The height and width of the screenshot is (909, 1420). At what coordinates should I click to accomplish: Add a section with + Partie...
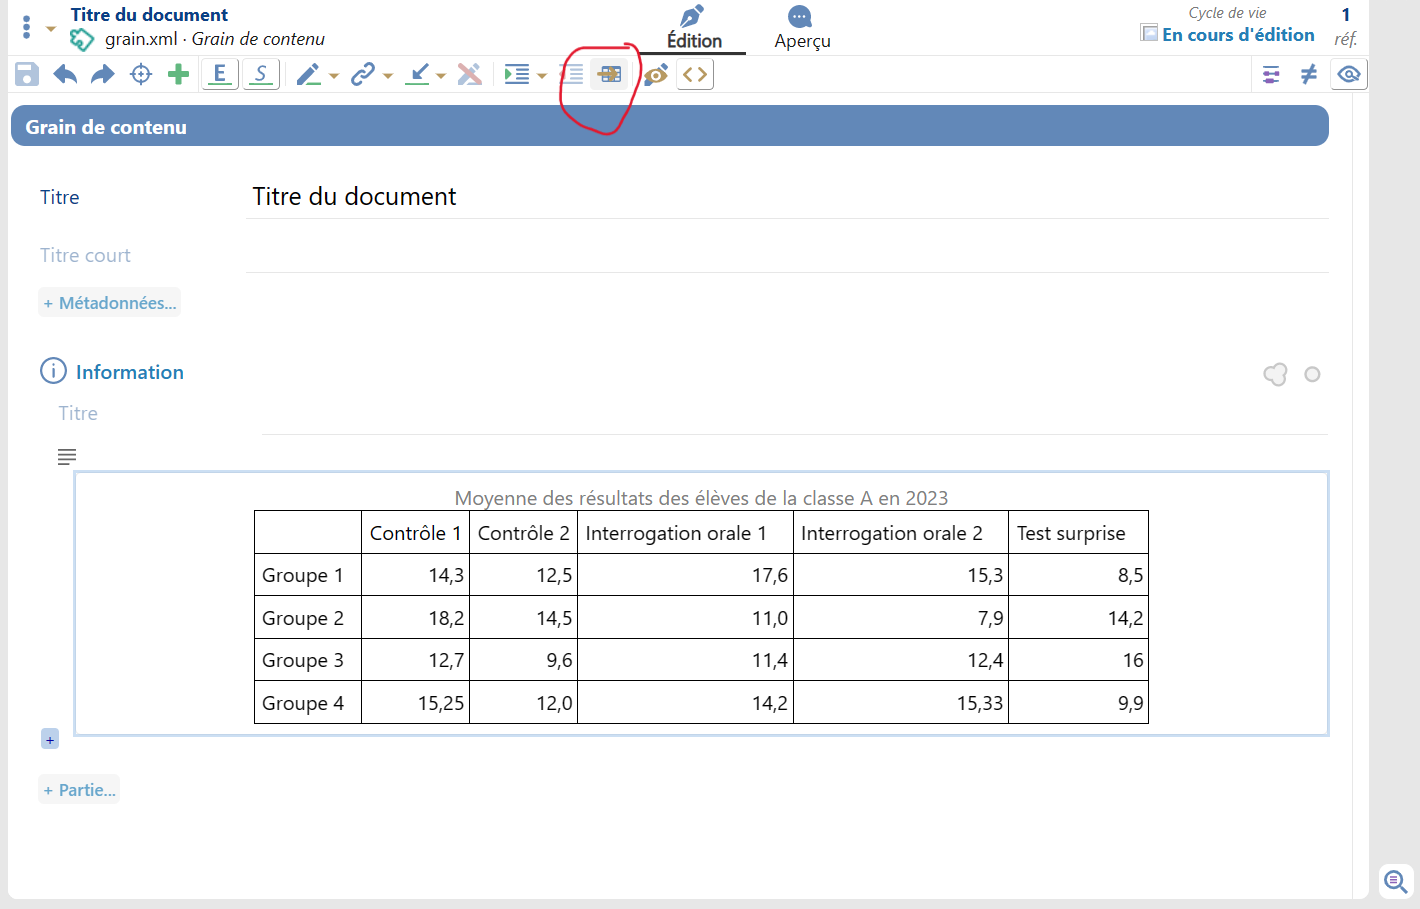click(79, 790)
